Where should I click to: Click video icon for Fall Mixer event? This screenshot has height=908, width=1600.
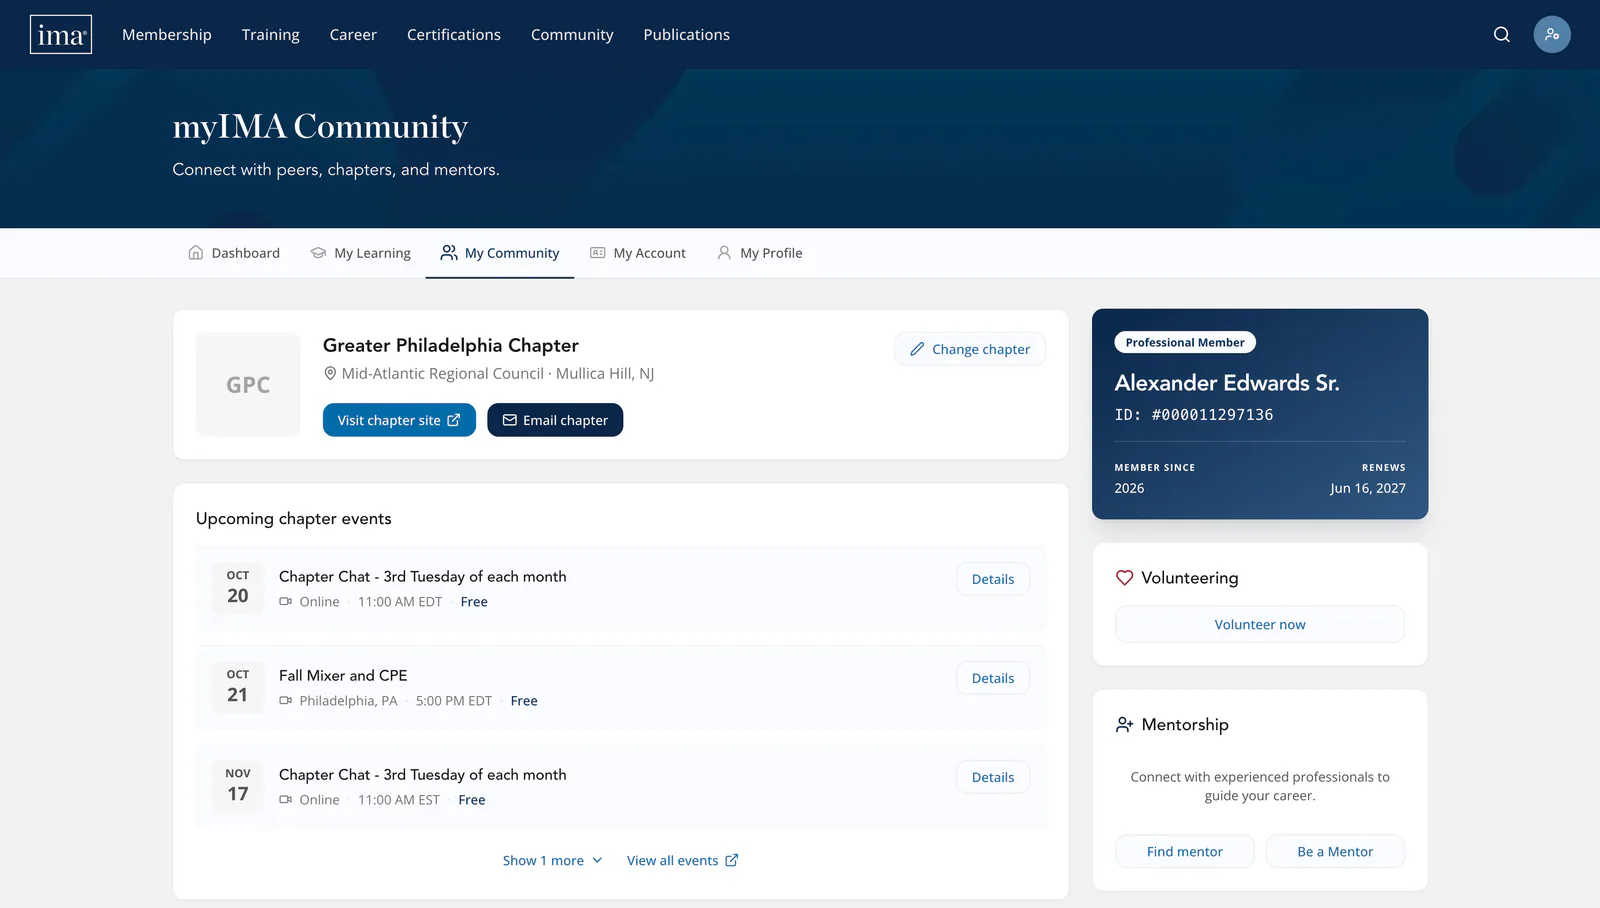(286, 701)
